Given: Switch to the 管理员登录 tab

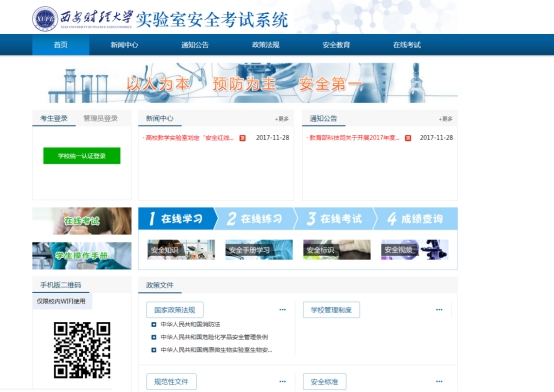Looking at the screenshot, I should coord(100,118).
